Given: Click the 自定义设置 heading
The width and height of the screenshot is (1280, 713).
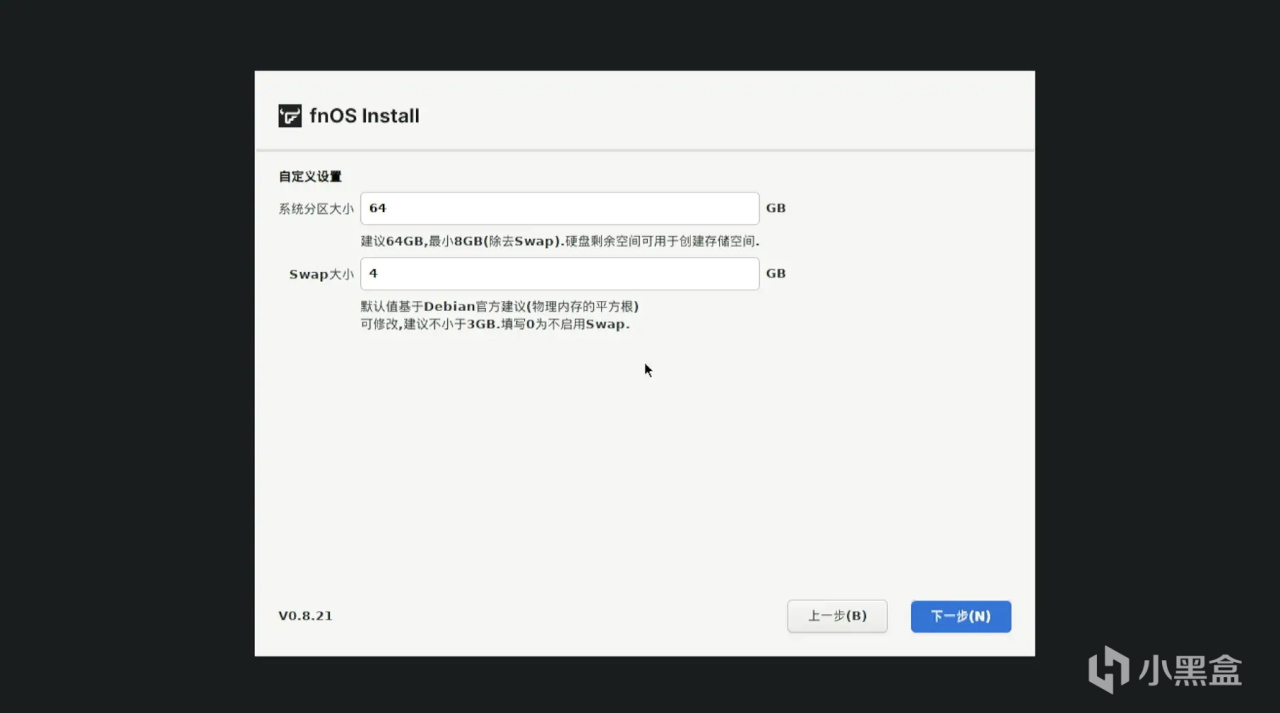Looking at the screenshot, I should pos(310,177).
